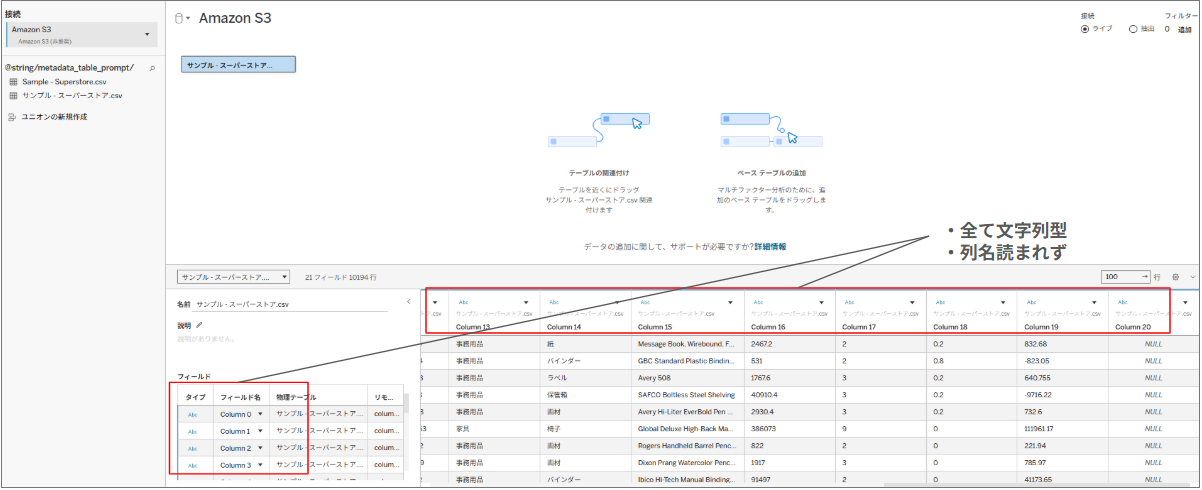The image size is (1202, 490).
Task: Click the Abc data type icon above Column 19
Action: tap(1031, 301)
